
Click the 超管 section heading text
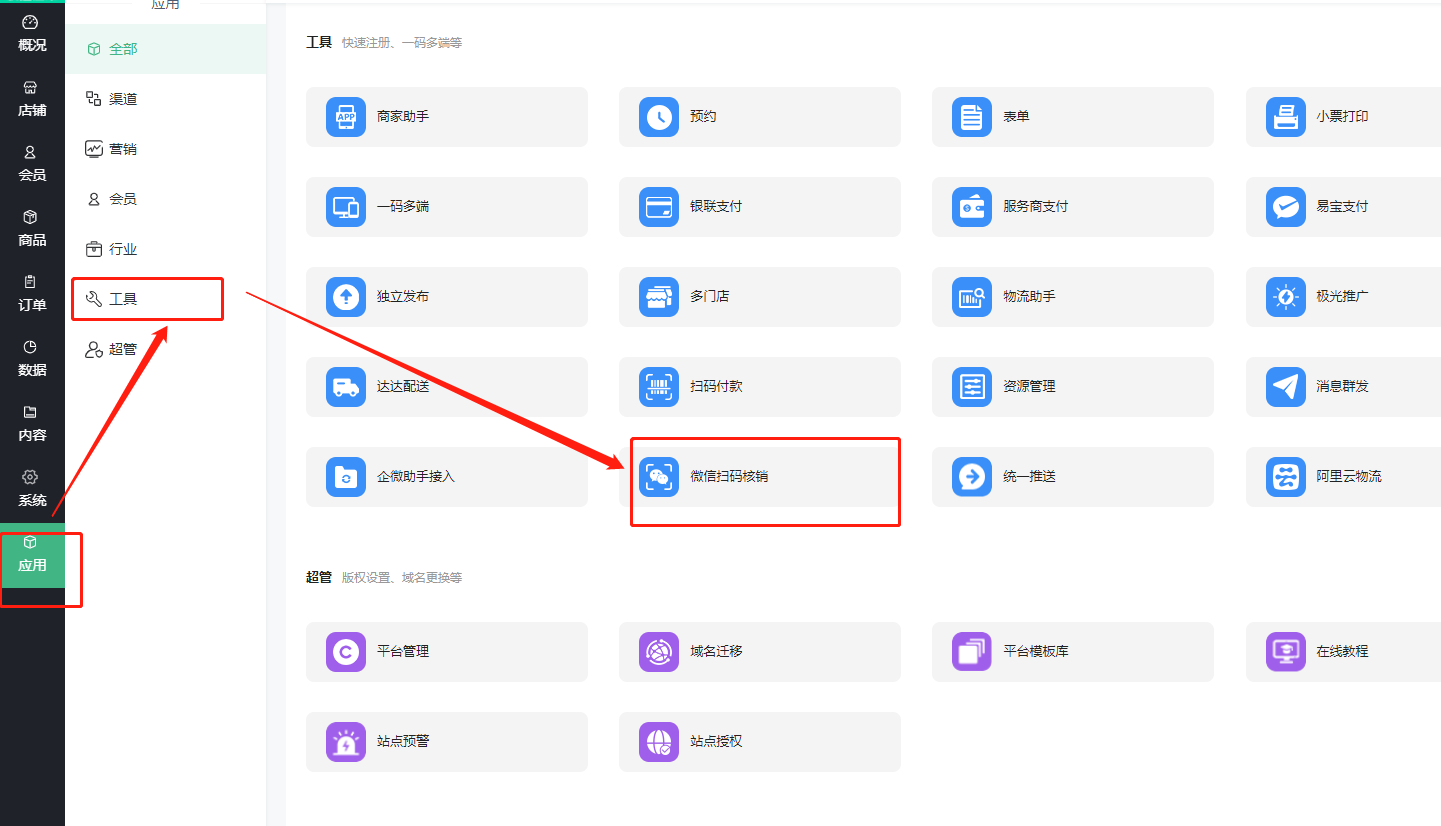click(x=319, y=578)
